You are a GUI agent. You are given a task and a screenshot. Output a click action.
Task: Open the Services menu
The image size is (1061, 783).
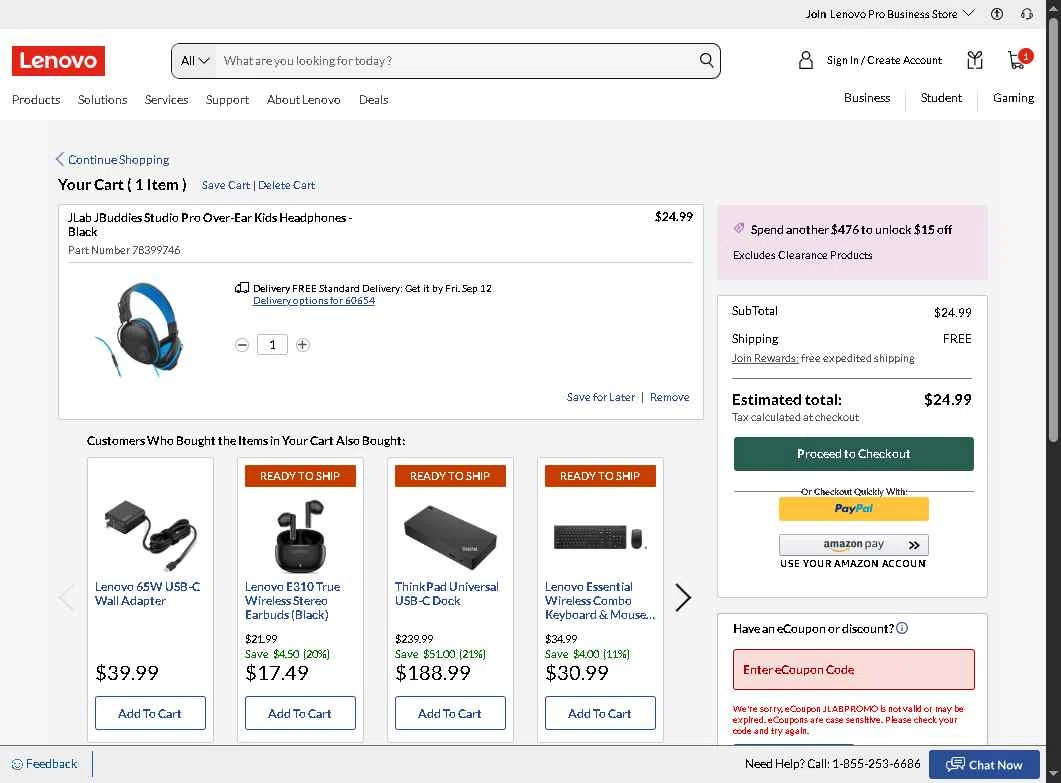pyautogui.click(x=166, y=99)
